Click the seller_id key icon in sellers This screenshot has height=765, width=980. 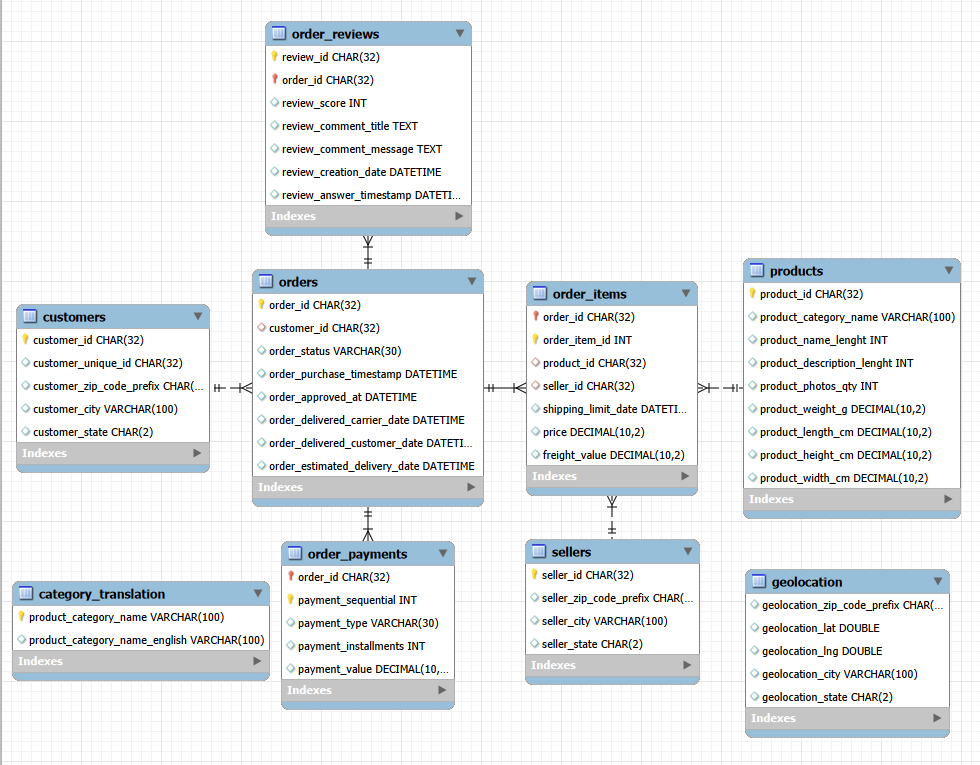pos(534,574)
